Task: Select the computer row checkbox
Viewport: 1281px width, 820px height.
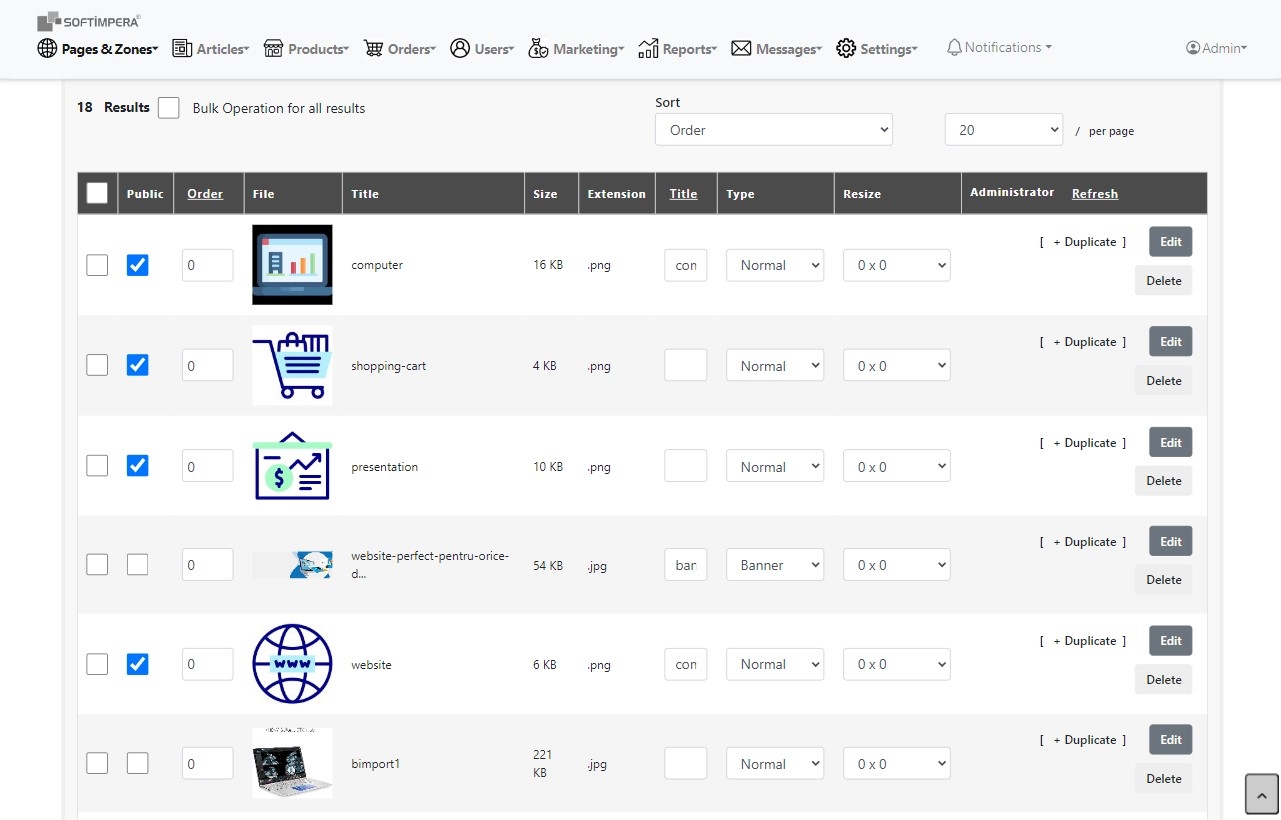Action: coord(97,265)
